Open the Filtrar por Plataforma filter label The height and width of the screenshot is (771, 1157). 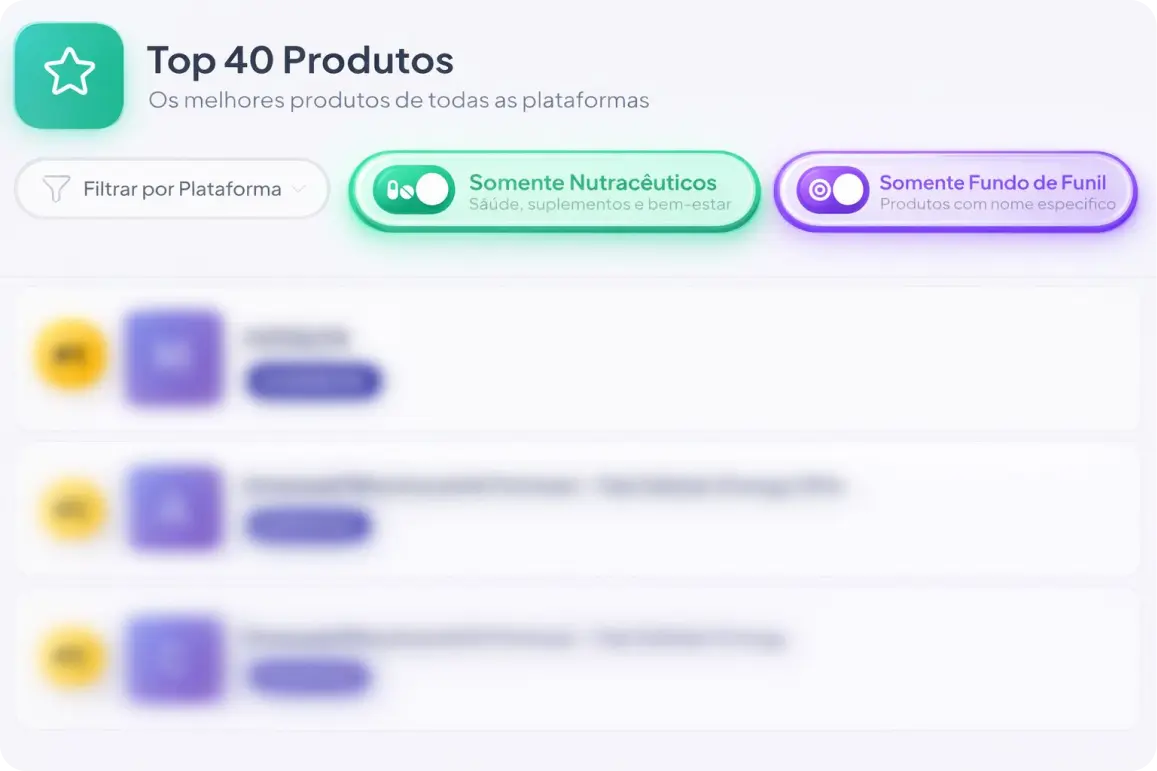click(x=182, y=189)
